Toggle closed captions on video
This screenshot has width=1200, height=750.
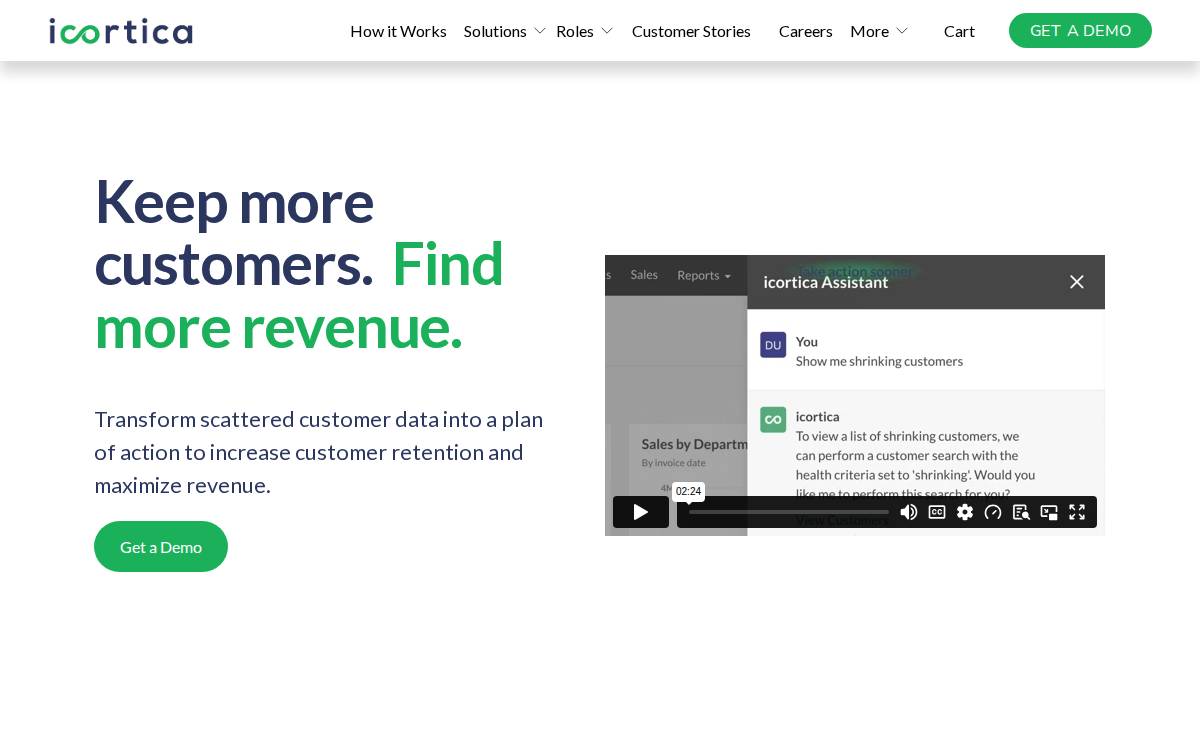(x=937, y=512)
